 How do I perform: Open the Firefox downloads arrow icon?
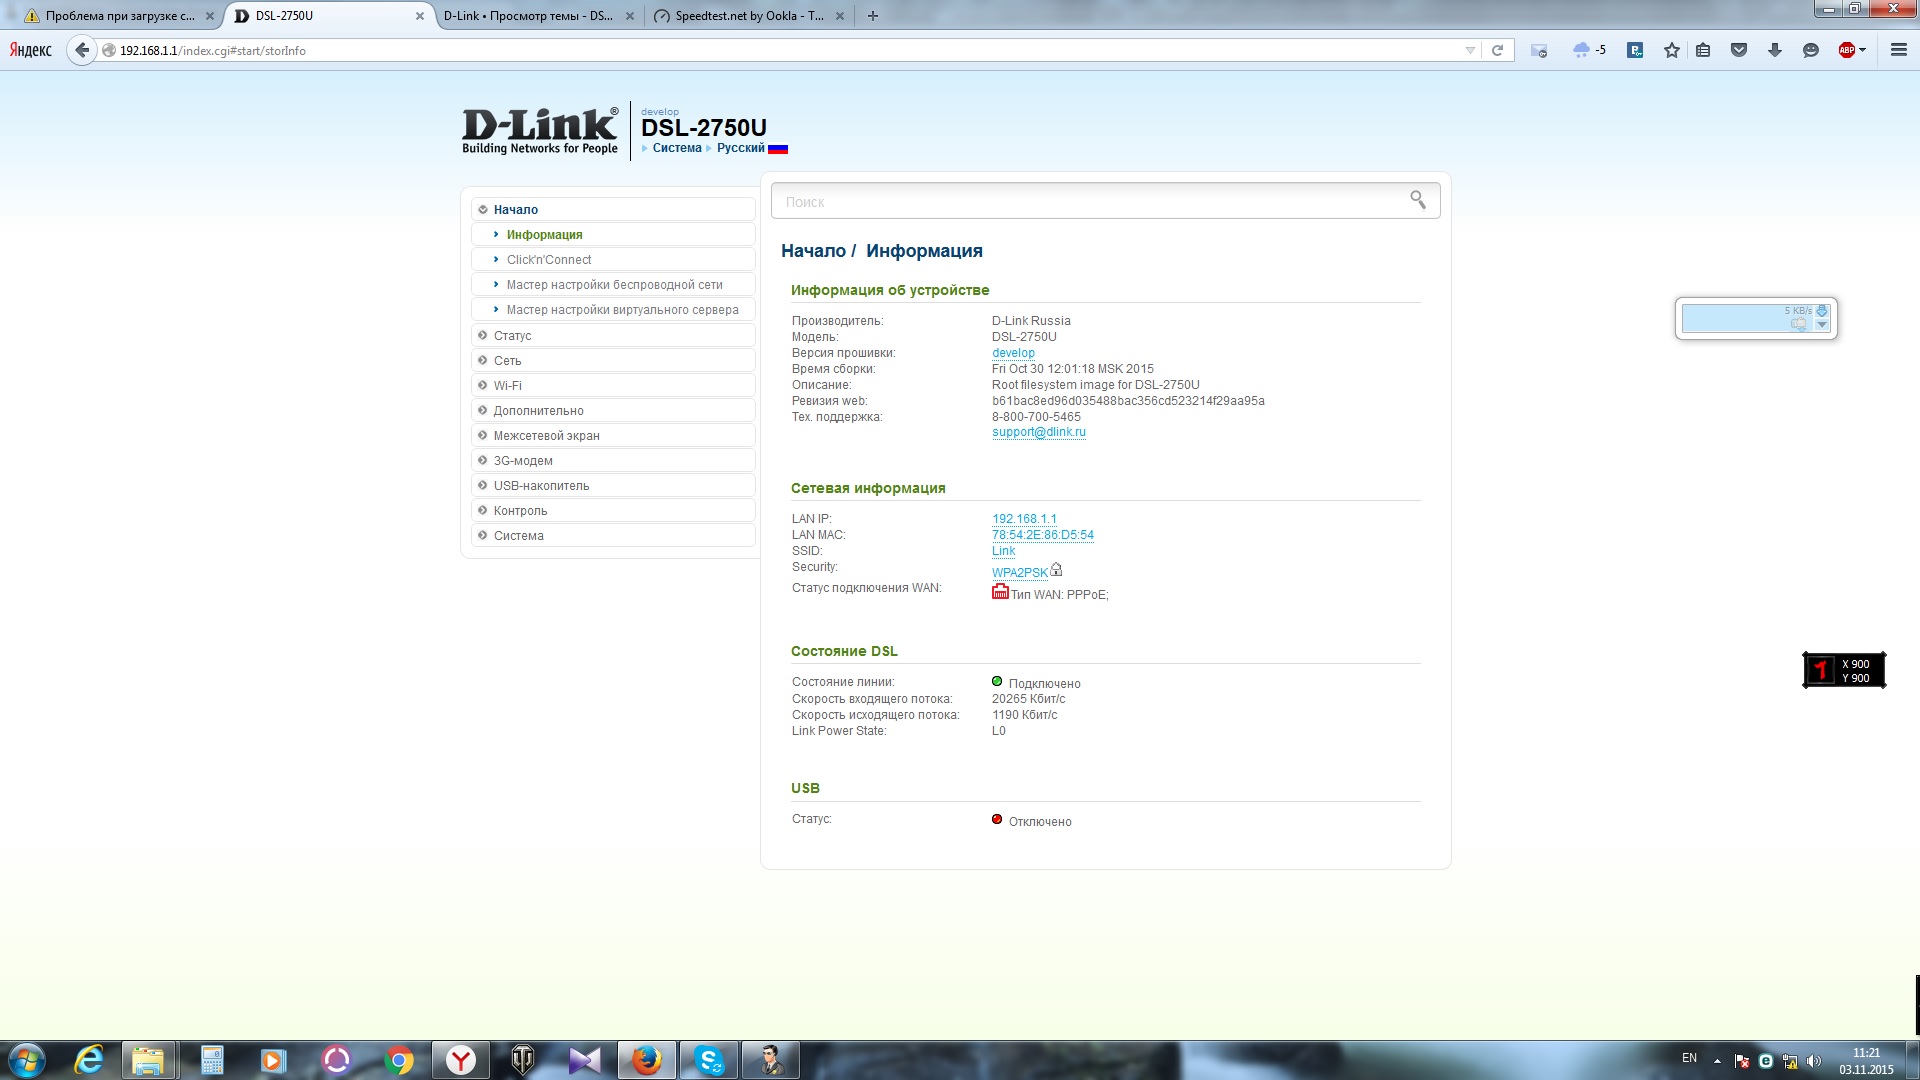(x=1774, y=50)
